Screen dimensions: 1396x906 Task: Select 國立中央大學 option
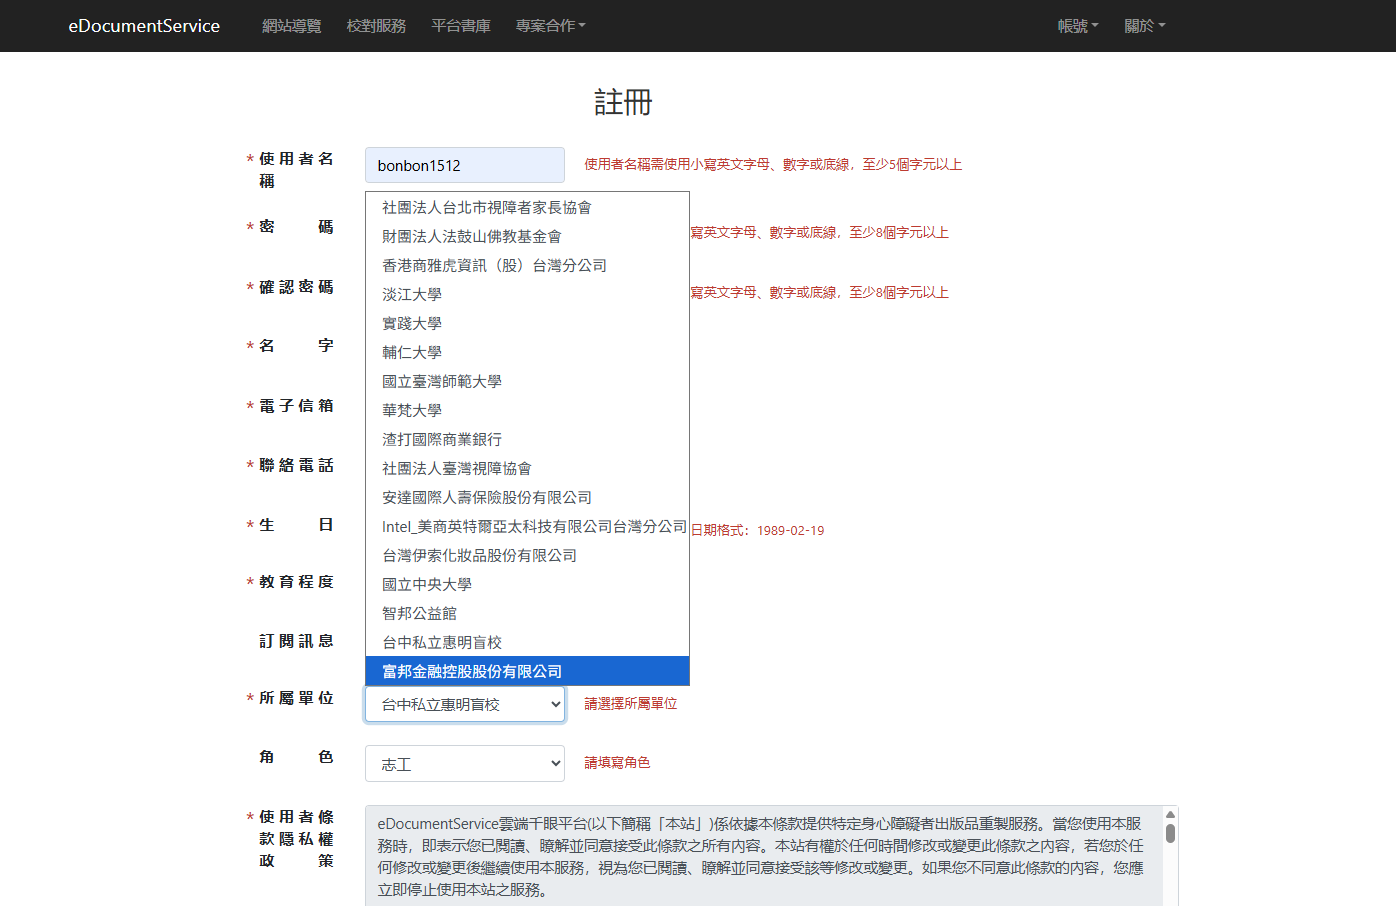point(527,584)
